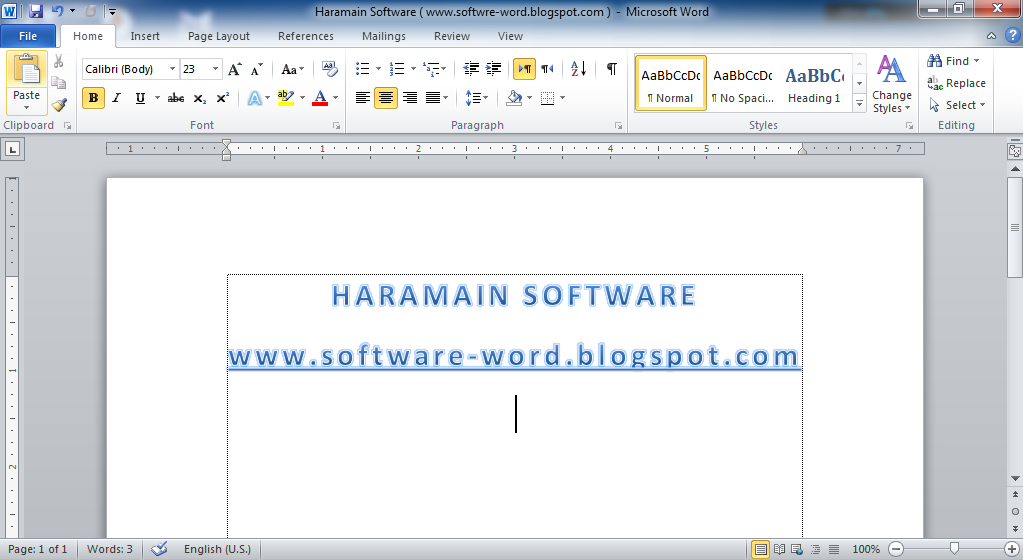Image resolution: width=1023 pixels, height=560 pixels.
Task: Open the Font dialog launcher
Action: pyautogui.click(x=337, y=125)
